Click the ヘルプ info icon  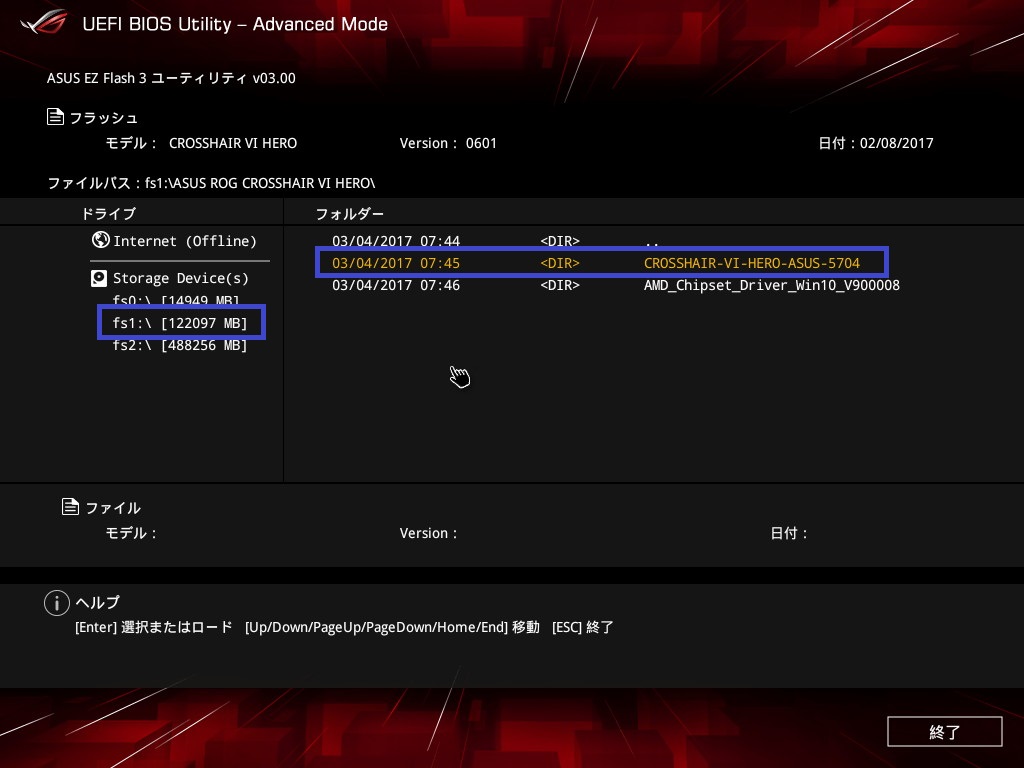pos(57,603)
